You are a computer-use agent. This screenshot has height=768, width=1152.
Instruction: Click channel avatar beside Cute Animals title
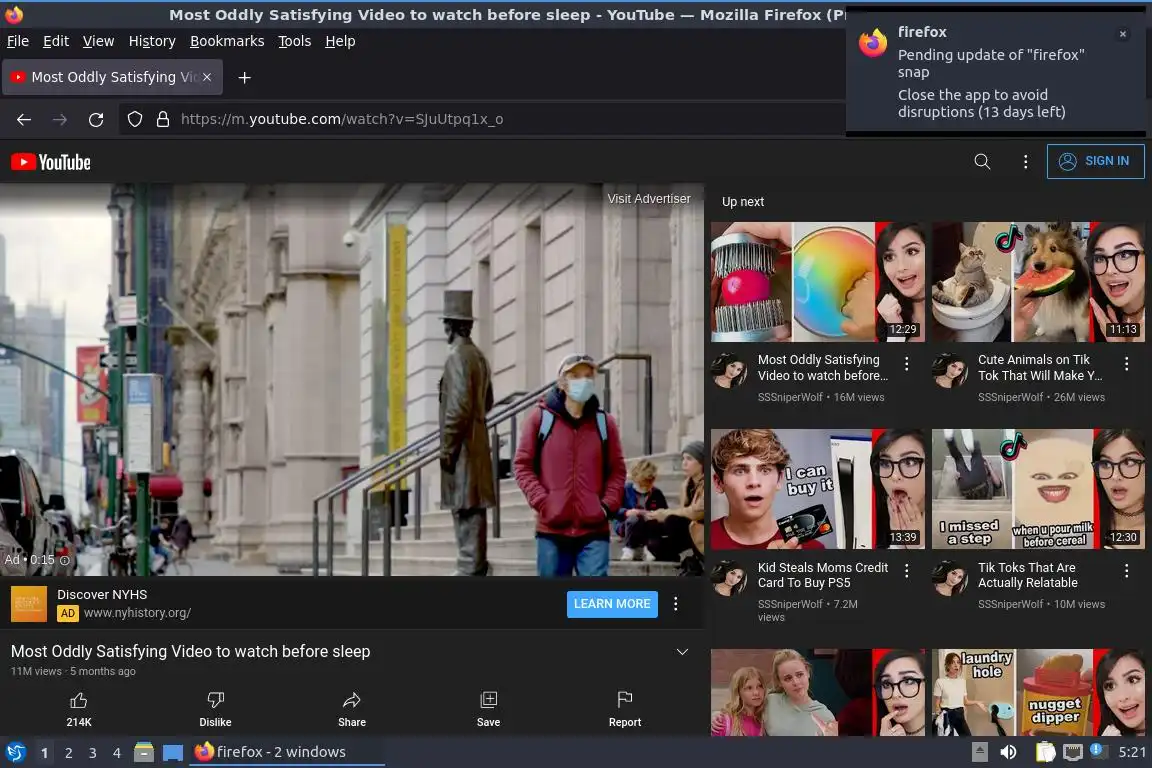click(950, 370)
